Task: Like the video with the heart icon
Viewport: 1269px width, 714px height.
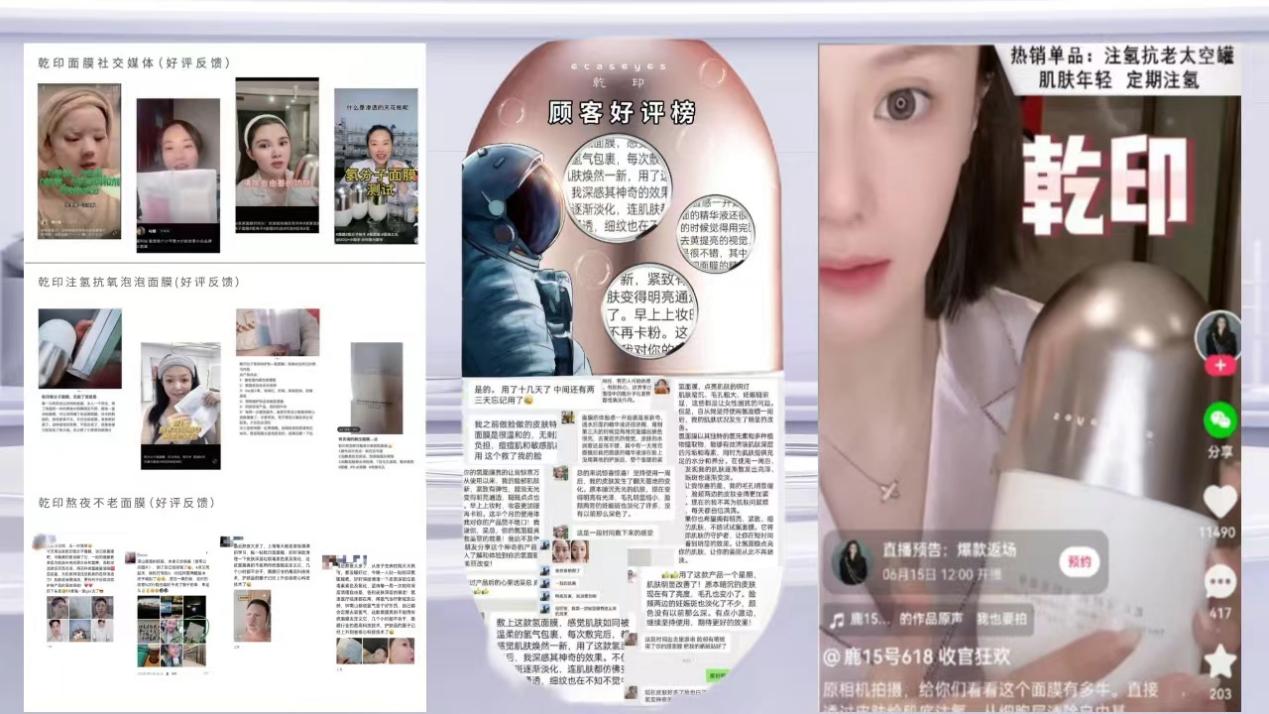Action: pyautogui.click(x=1220, y=500)
